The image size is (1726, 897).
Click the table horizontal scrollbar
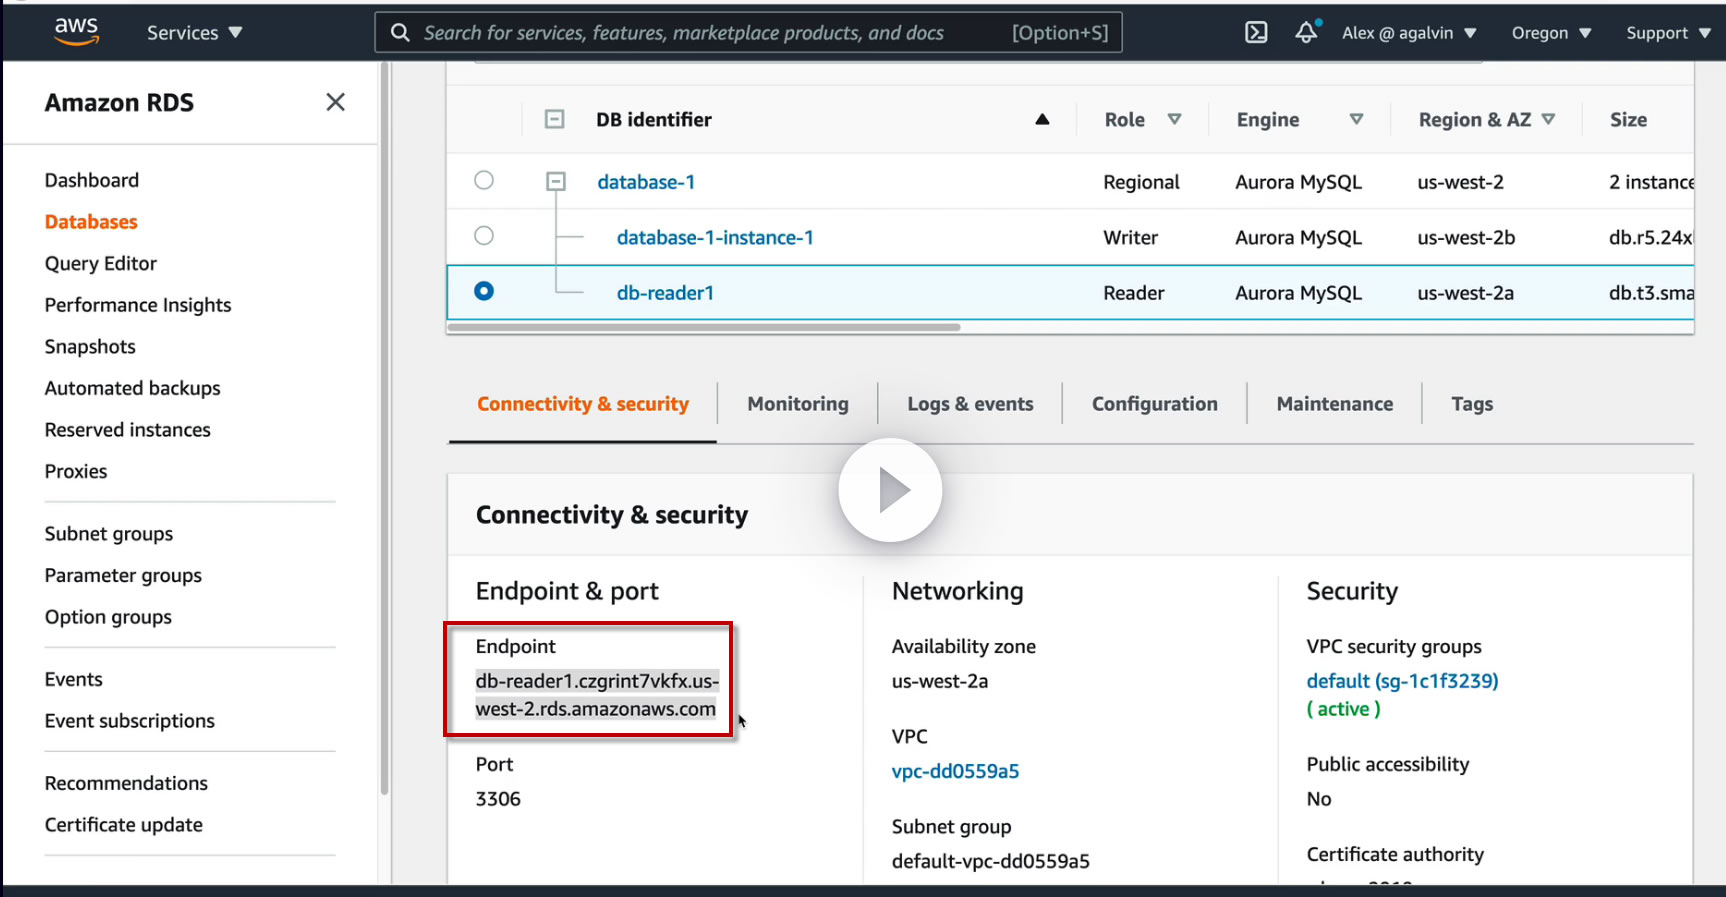pyautogui.click(x=705, y=327)
